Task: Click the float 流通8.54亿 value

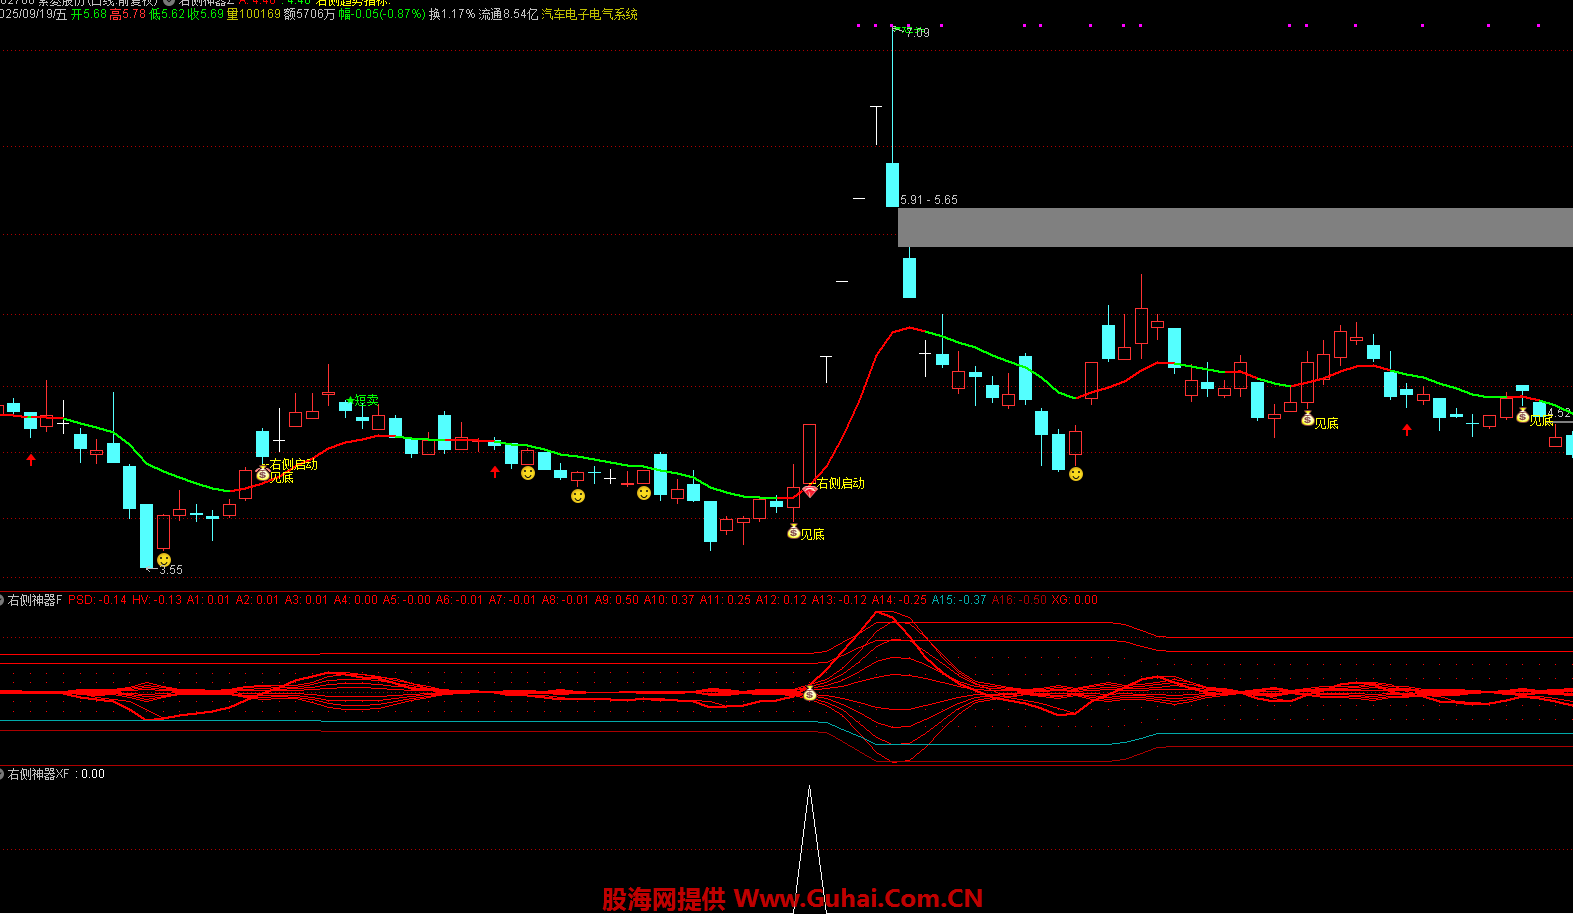Action: (x=508, y=14)
